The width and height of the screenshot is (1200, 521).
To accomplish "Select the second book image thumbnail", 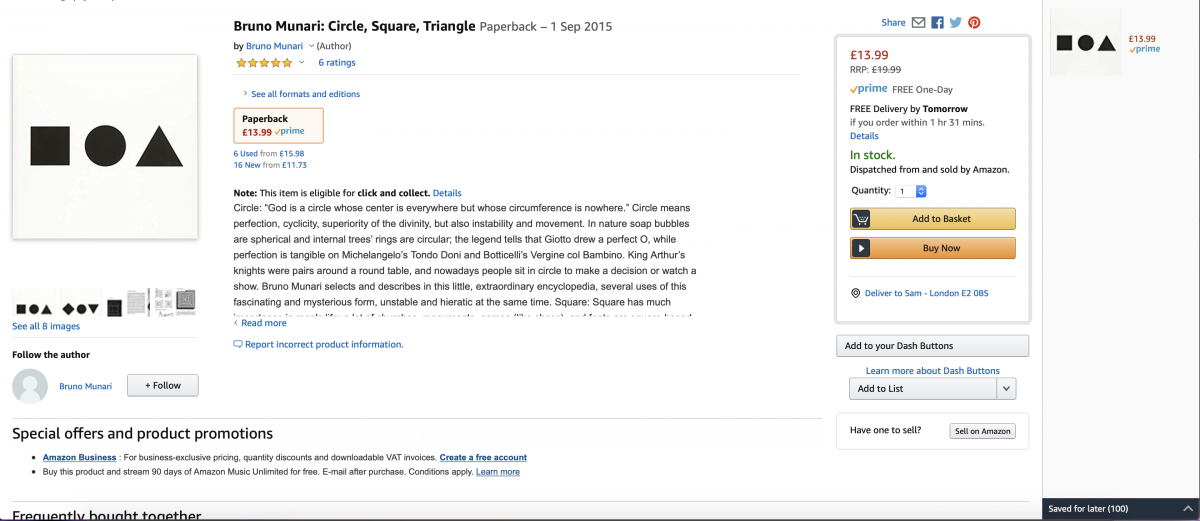I will coord(80,303).
